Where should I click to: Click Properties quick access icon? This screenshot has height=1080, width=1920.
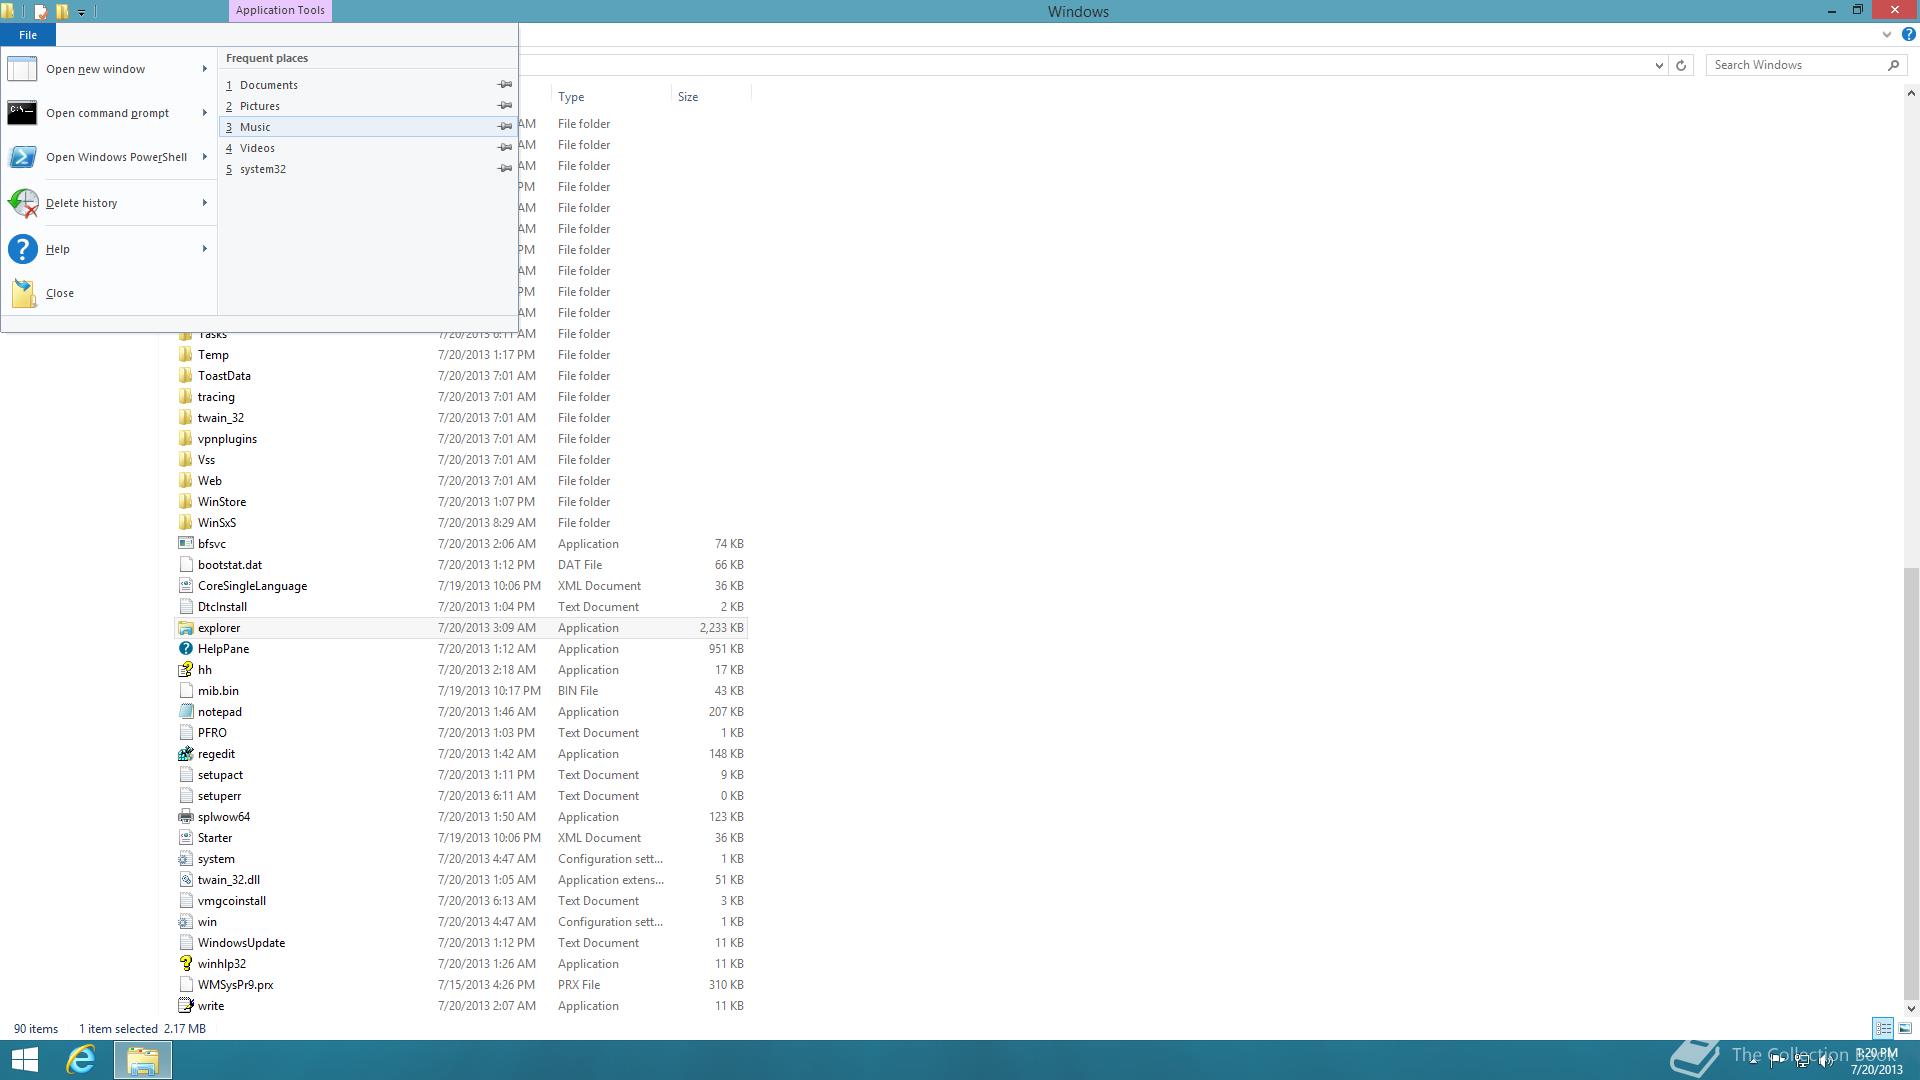coord(40,12)
